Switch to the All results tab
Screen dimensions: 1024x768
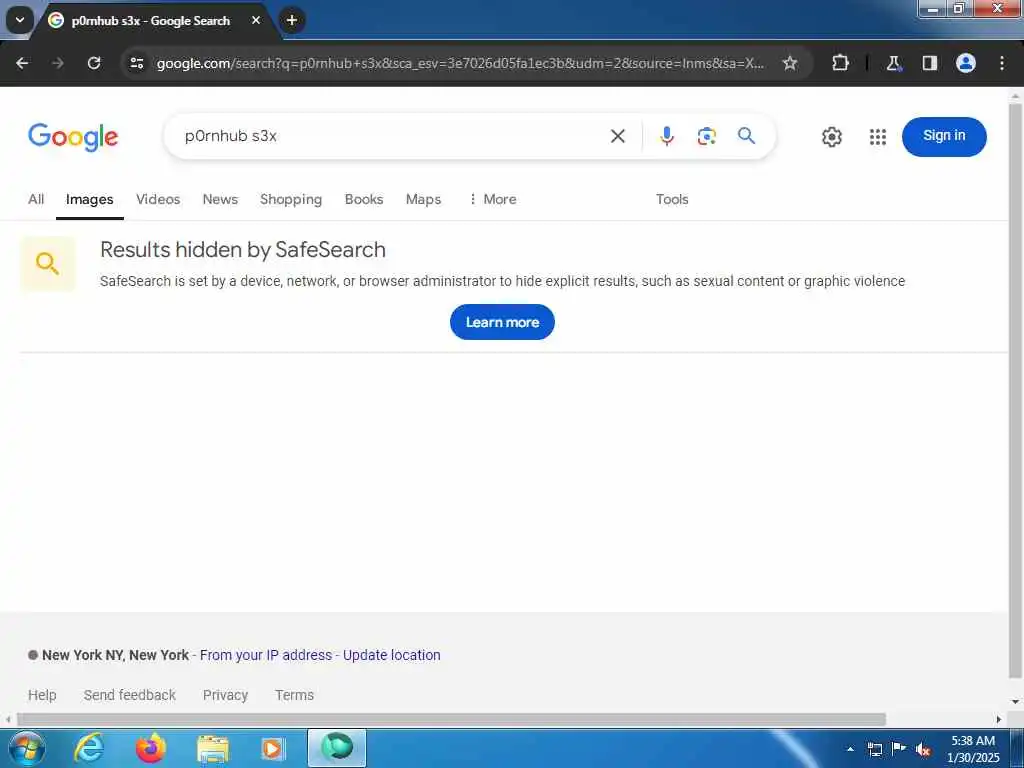36,199
